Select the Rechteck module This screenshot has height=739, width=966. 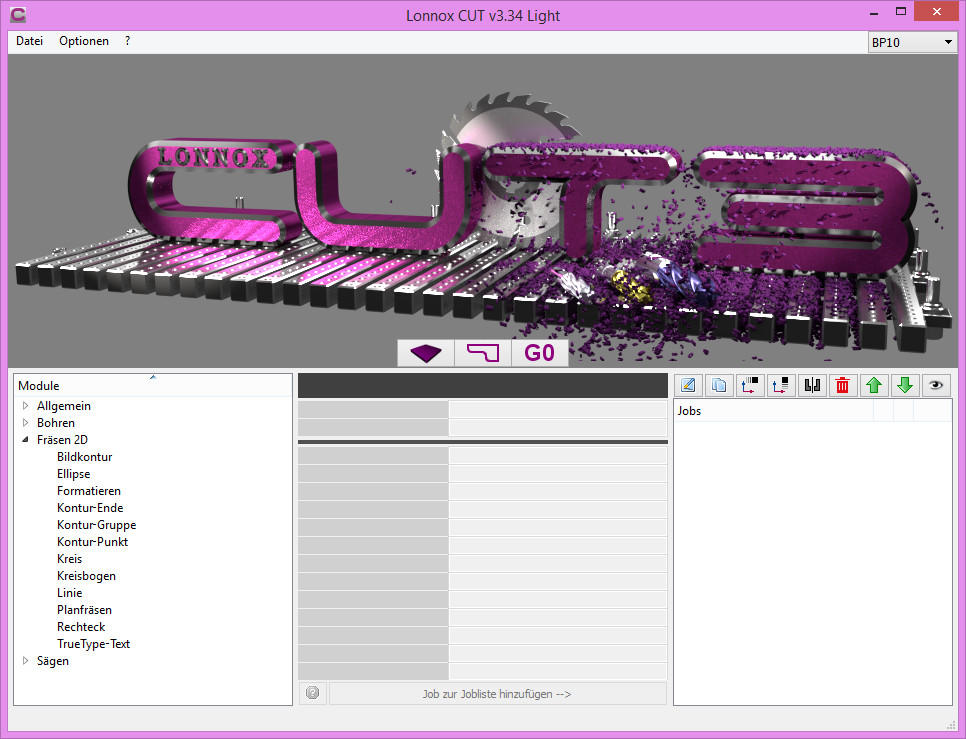click(81, 626)
